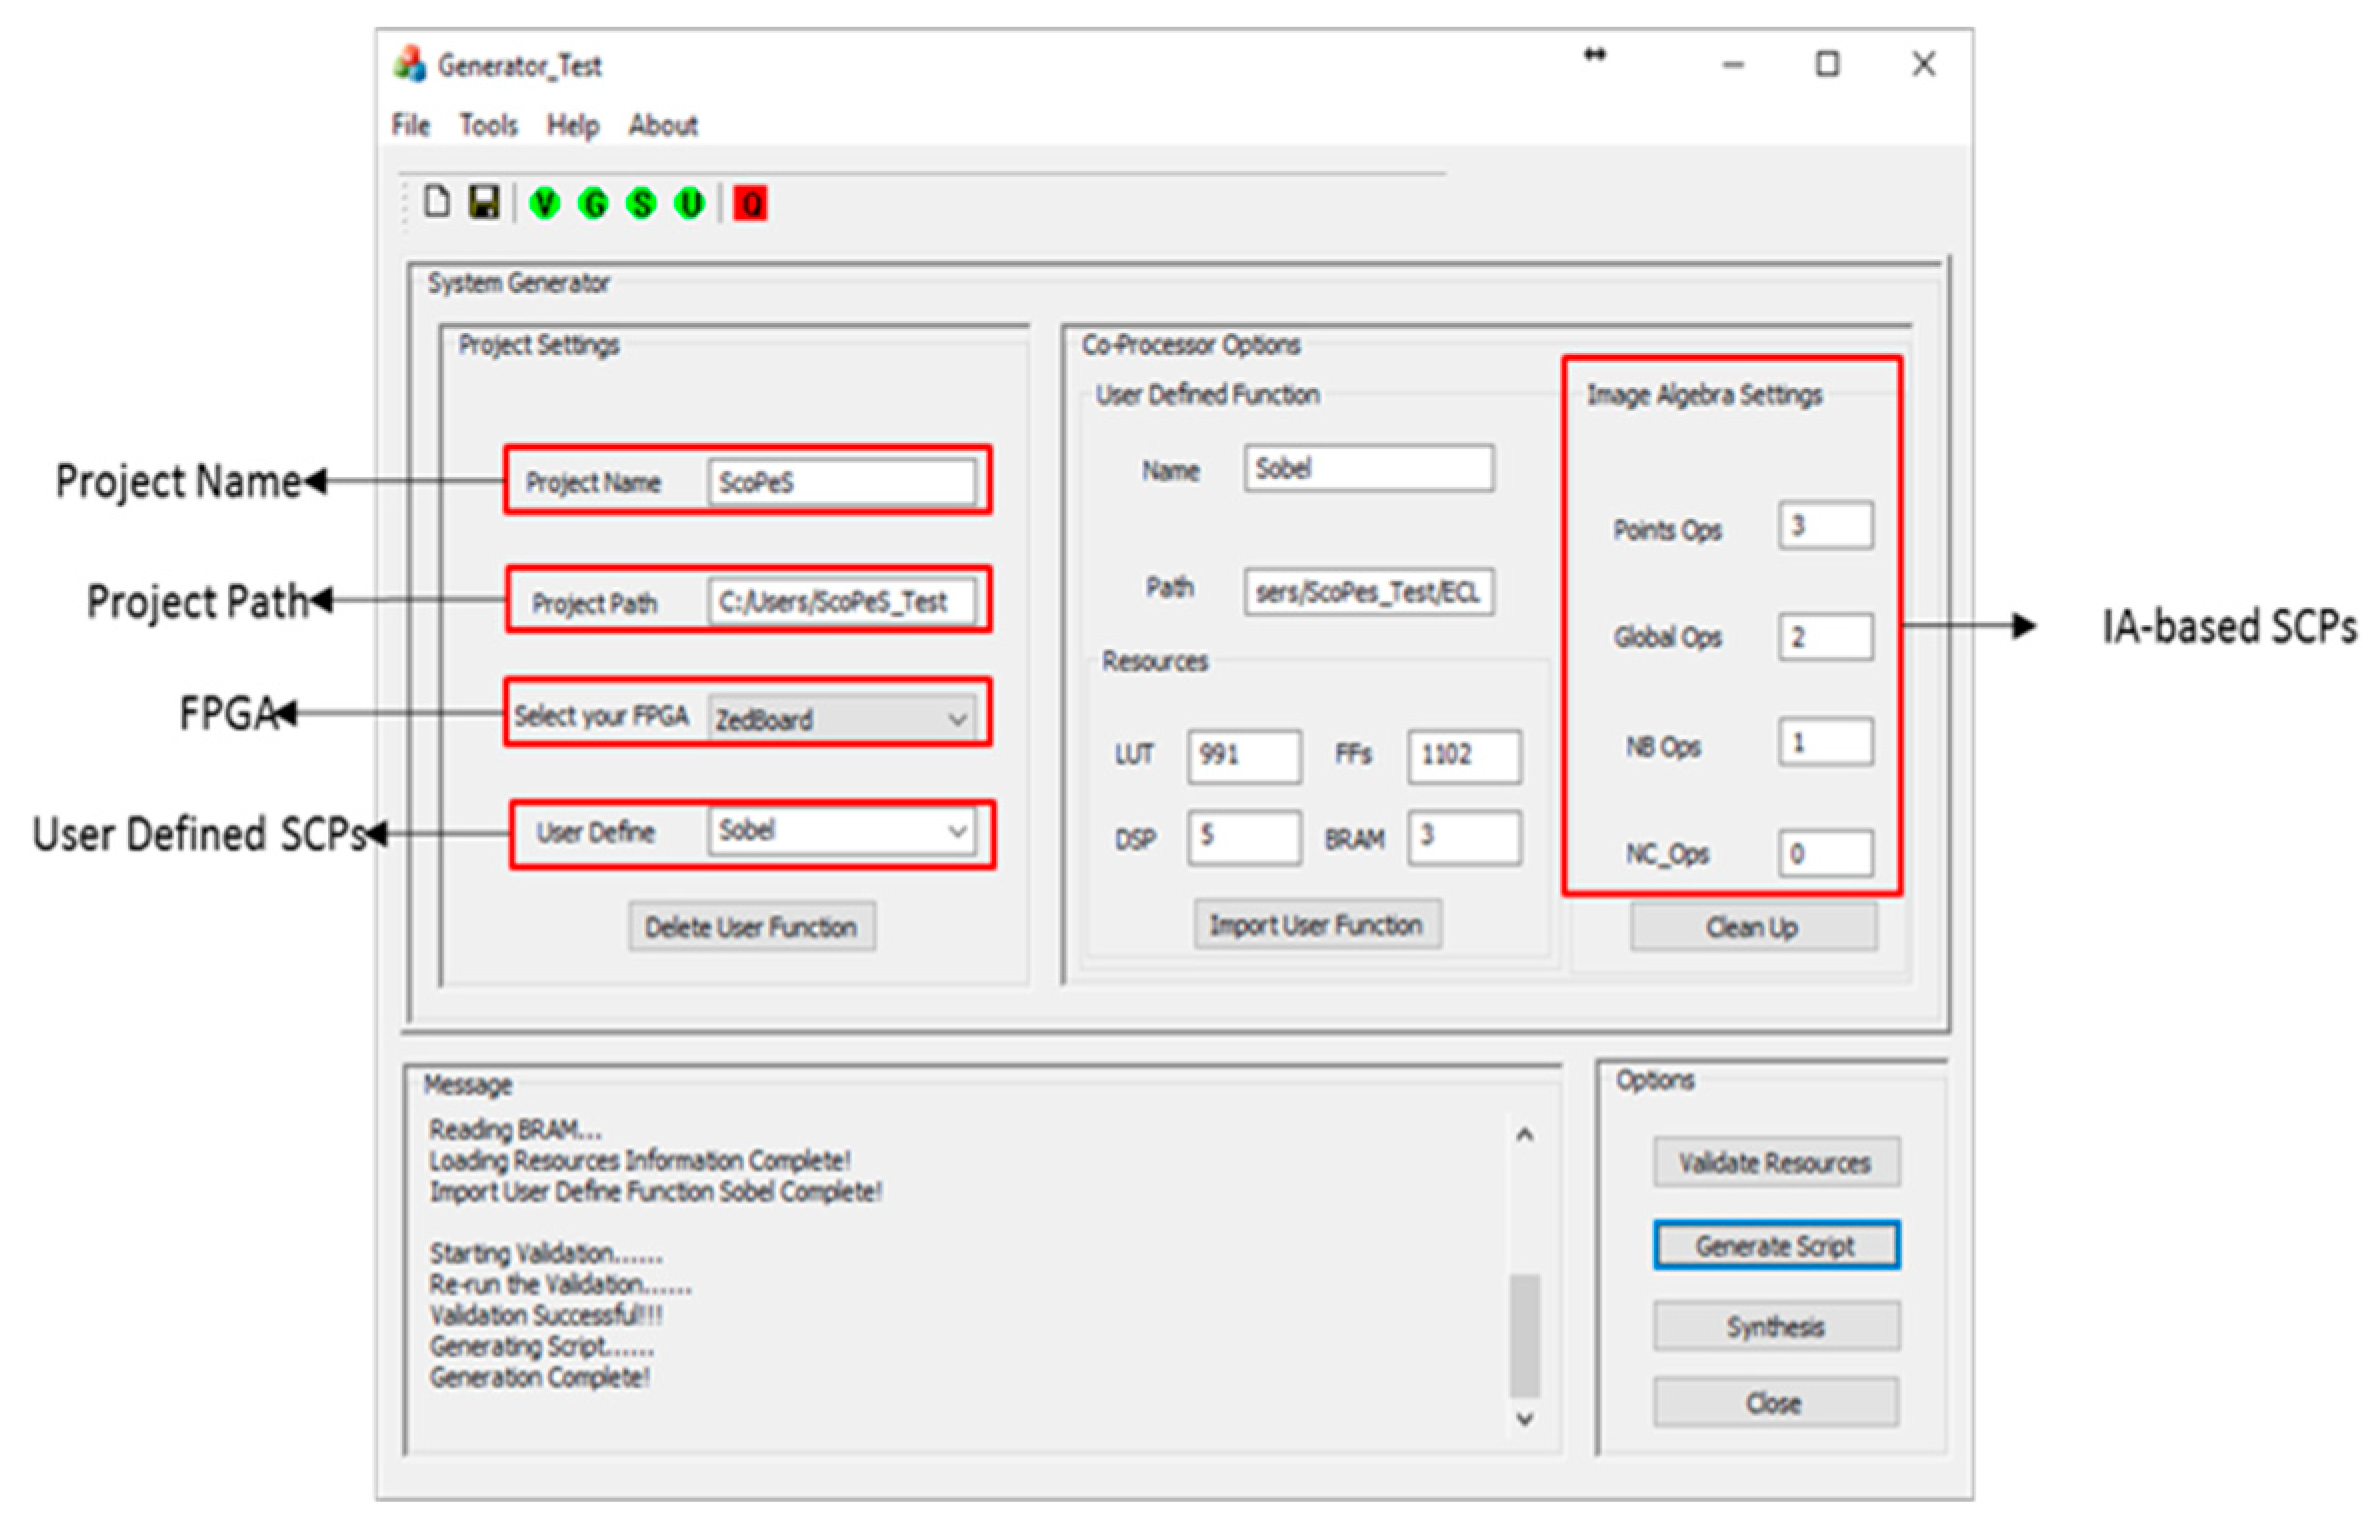Open the File menu
The width and height of the screenshot is (2378, 1527).
[x=410, y=125]
